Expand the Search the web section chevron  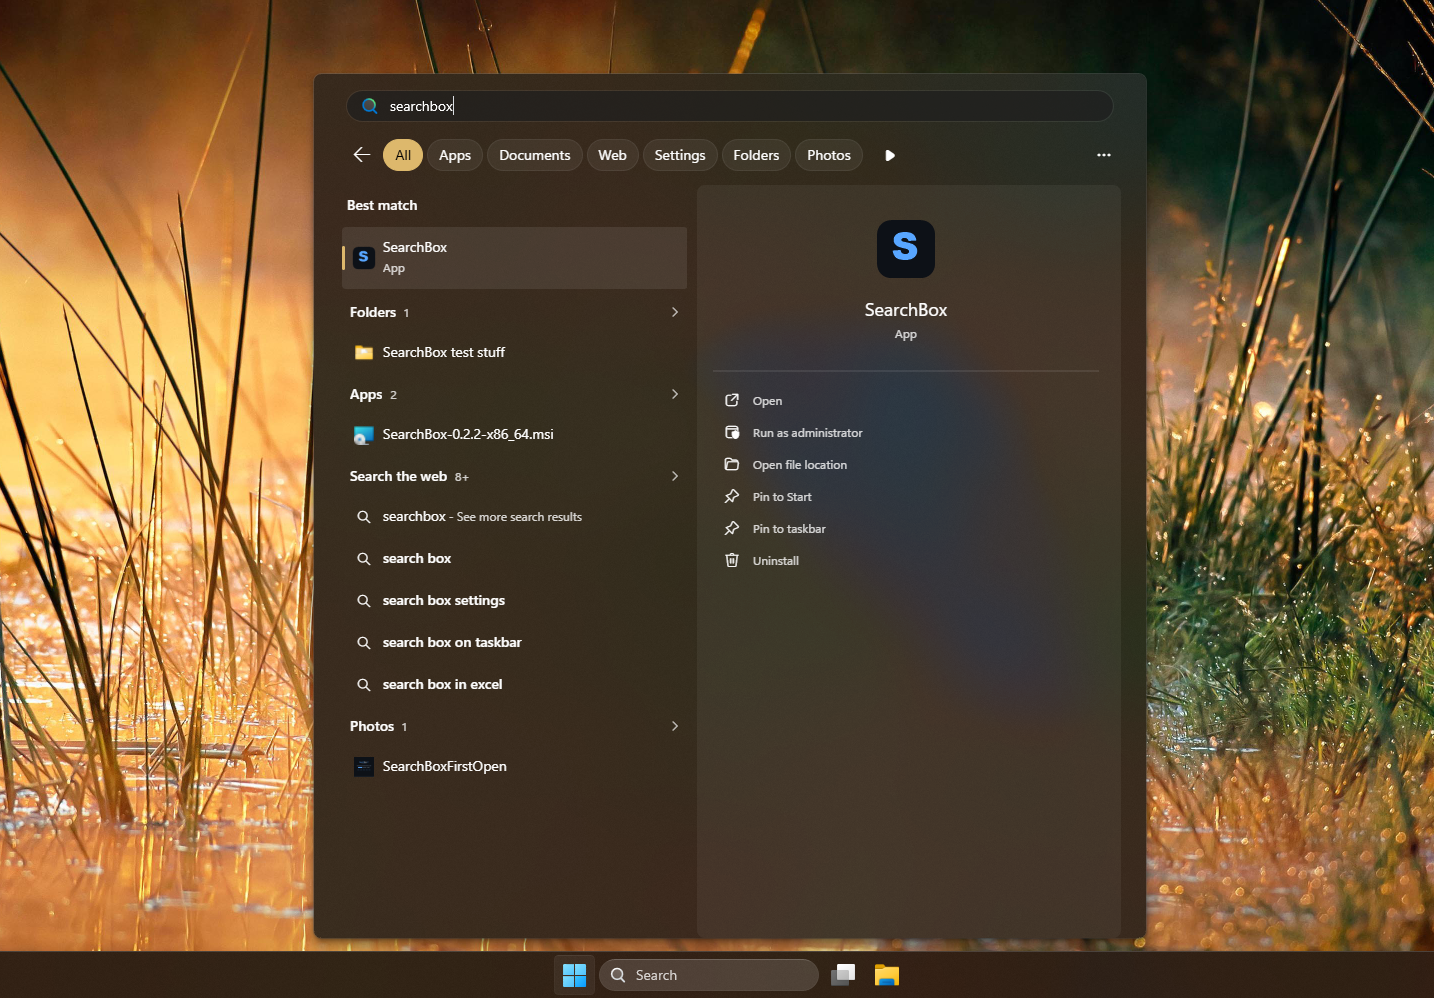tap(675, 476)
